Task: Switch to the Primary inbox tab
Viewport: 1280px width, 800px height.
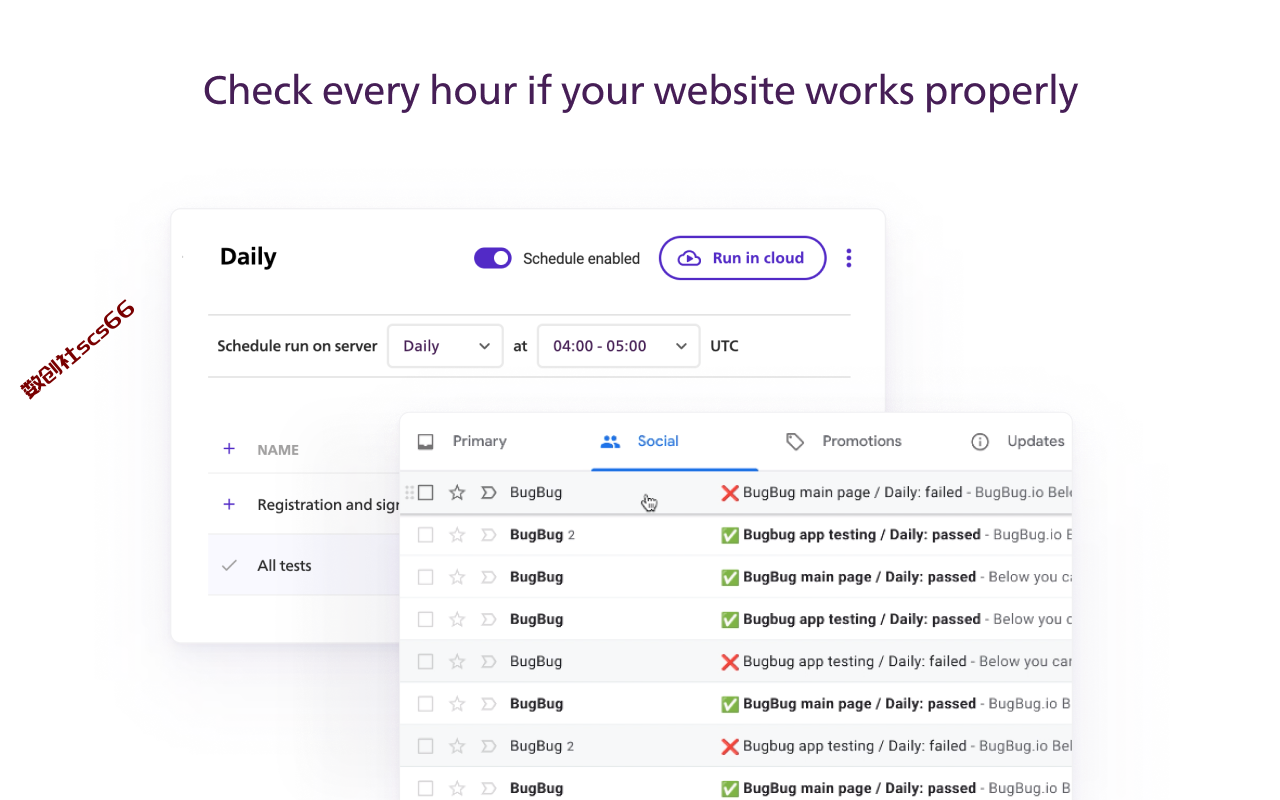Action: tap(462, 441)
